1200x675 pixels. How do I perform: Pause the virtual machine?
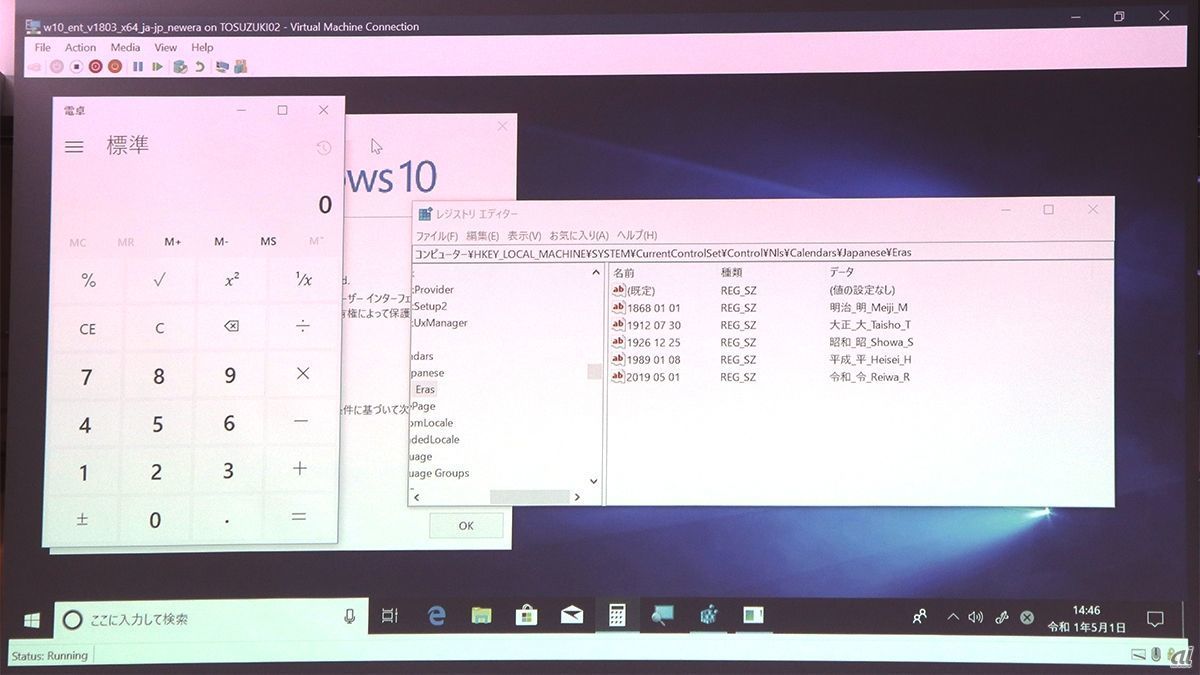click(x=138, y=66)
